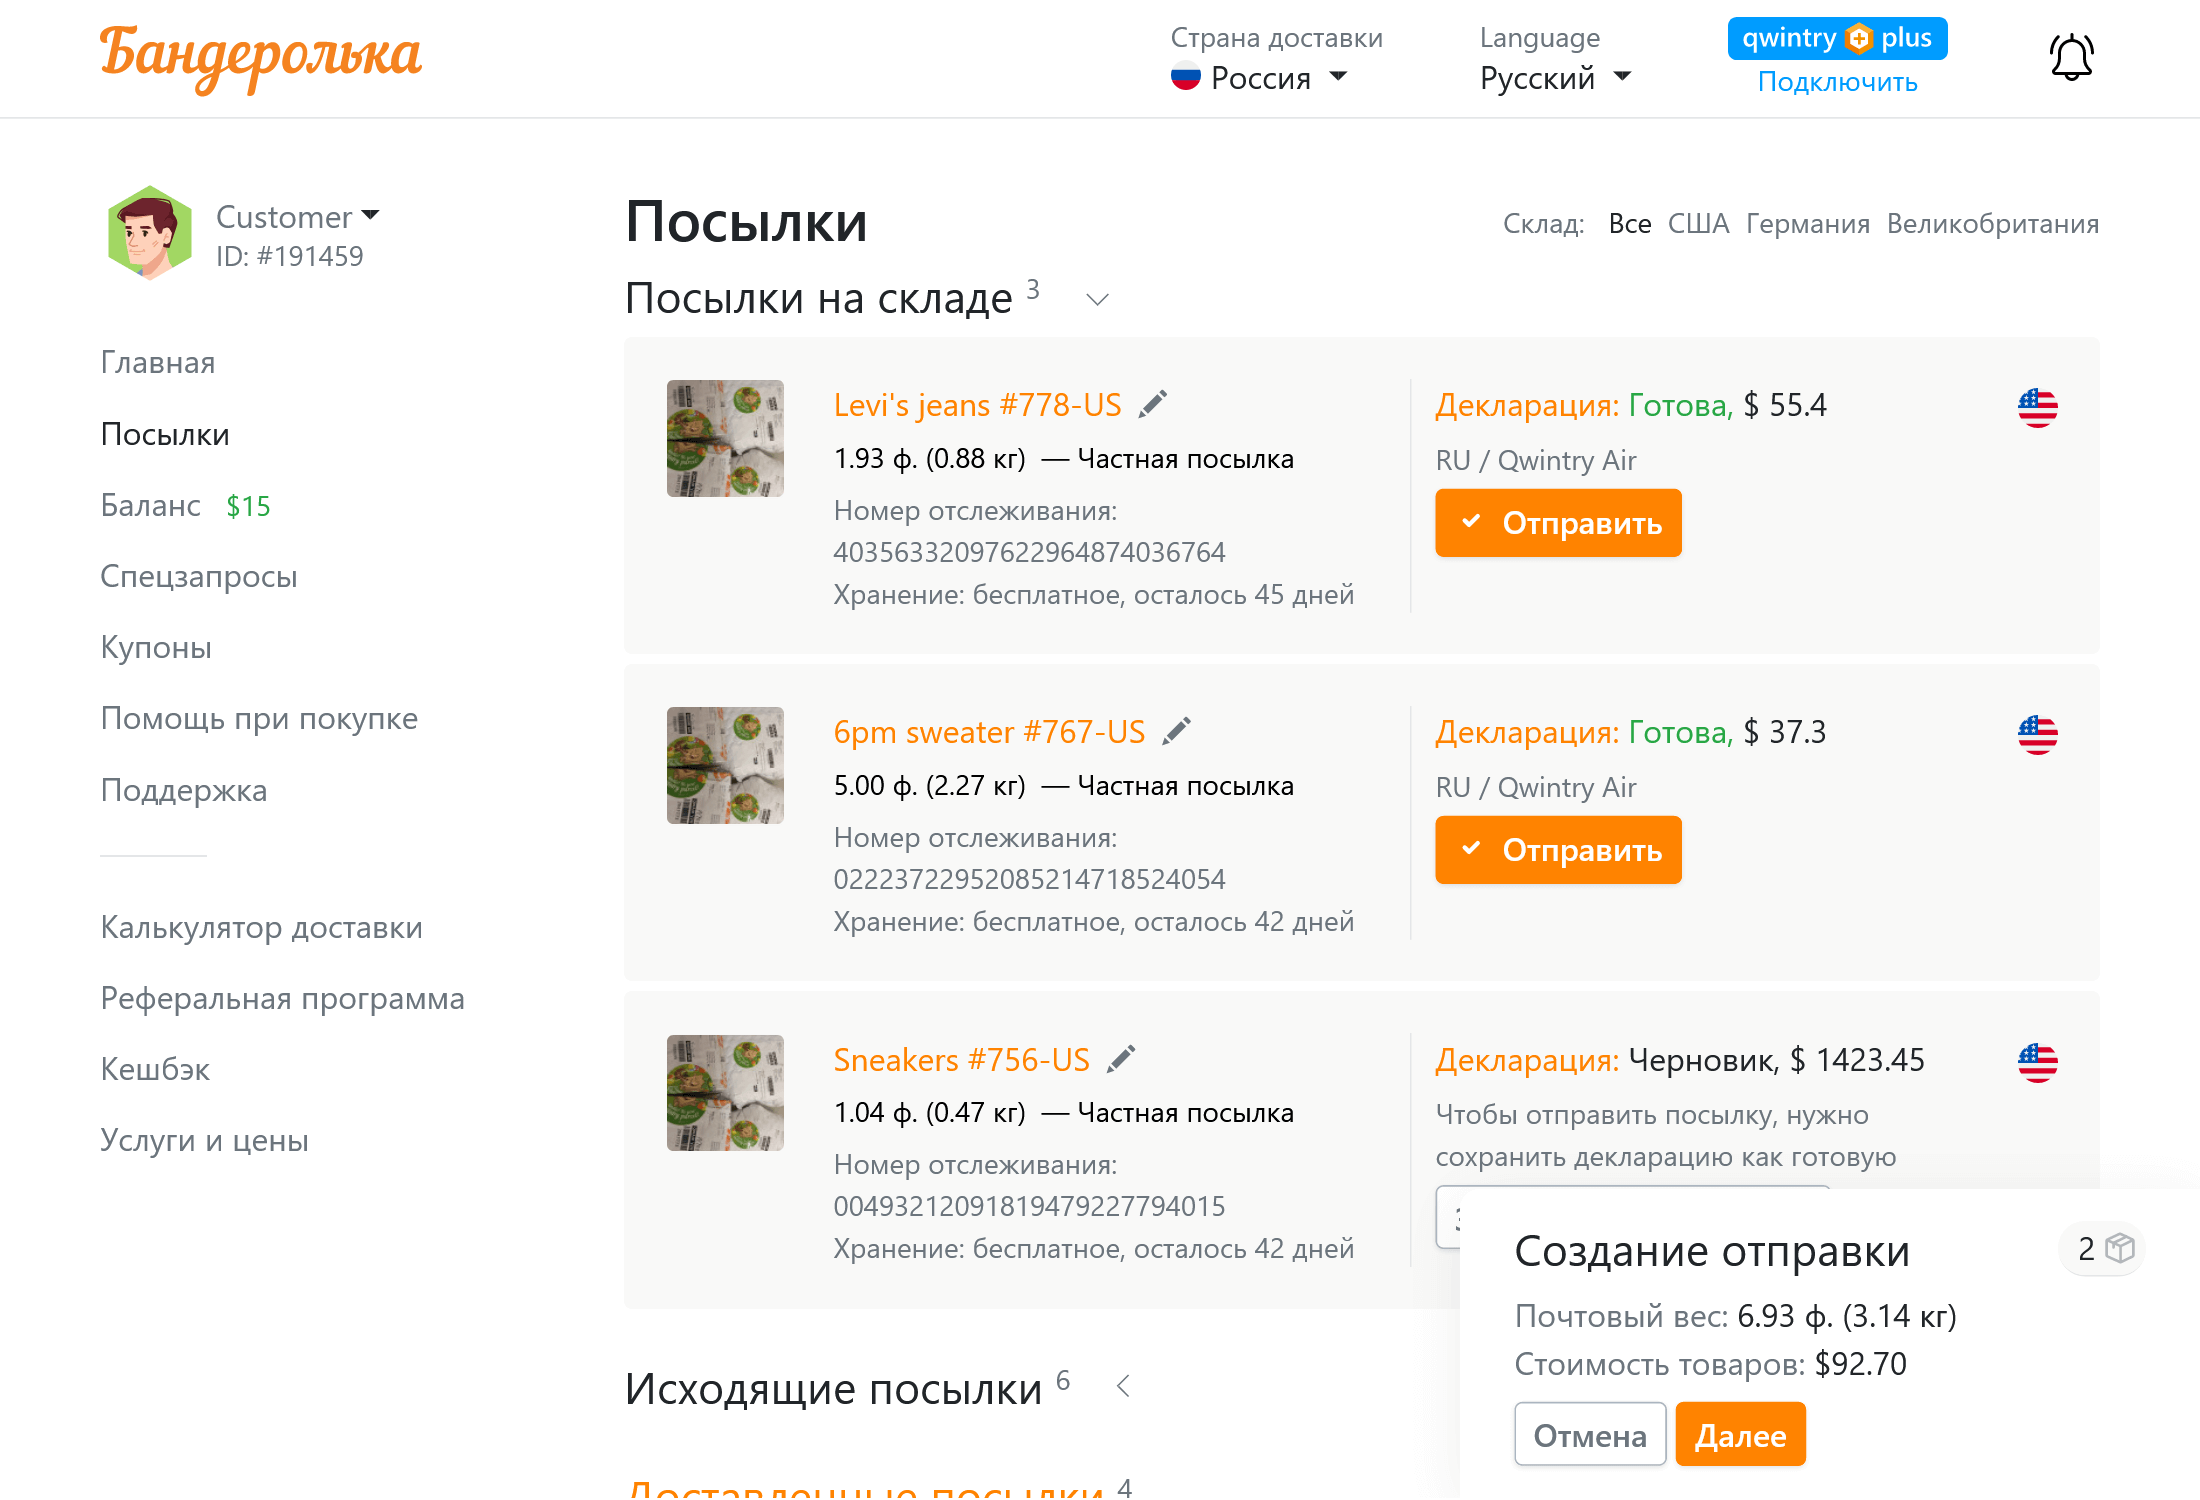Click pencil icon next to 6pm sweater
This screenshot has height=1500, width=2200.
coord(1177,731)
